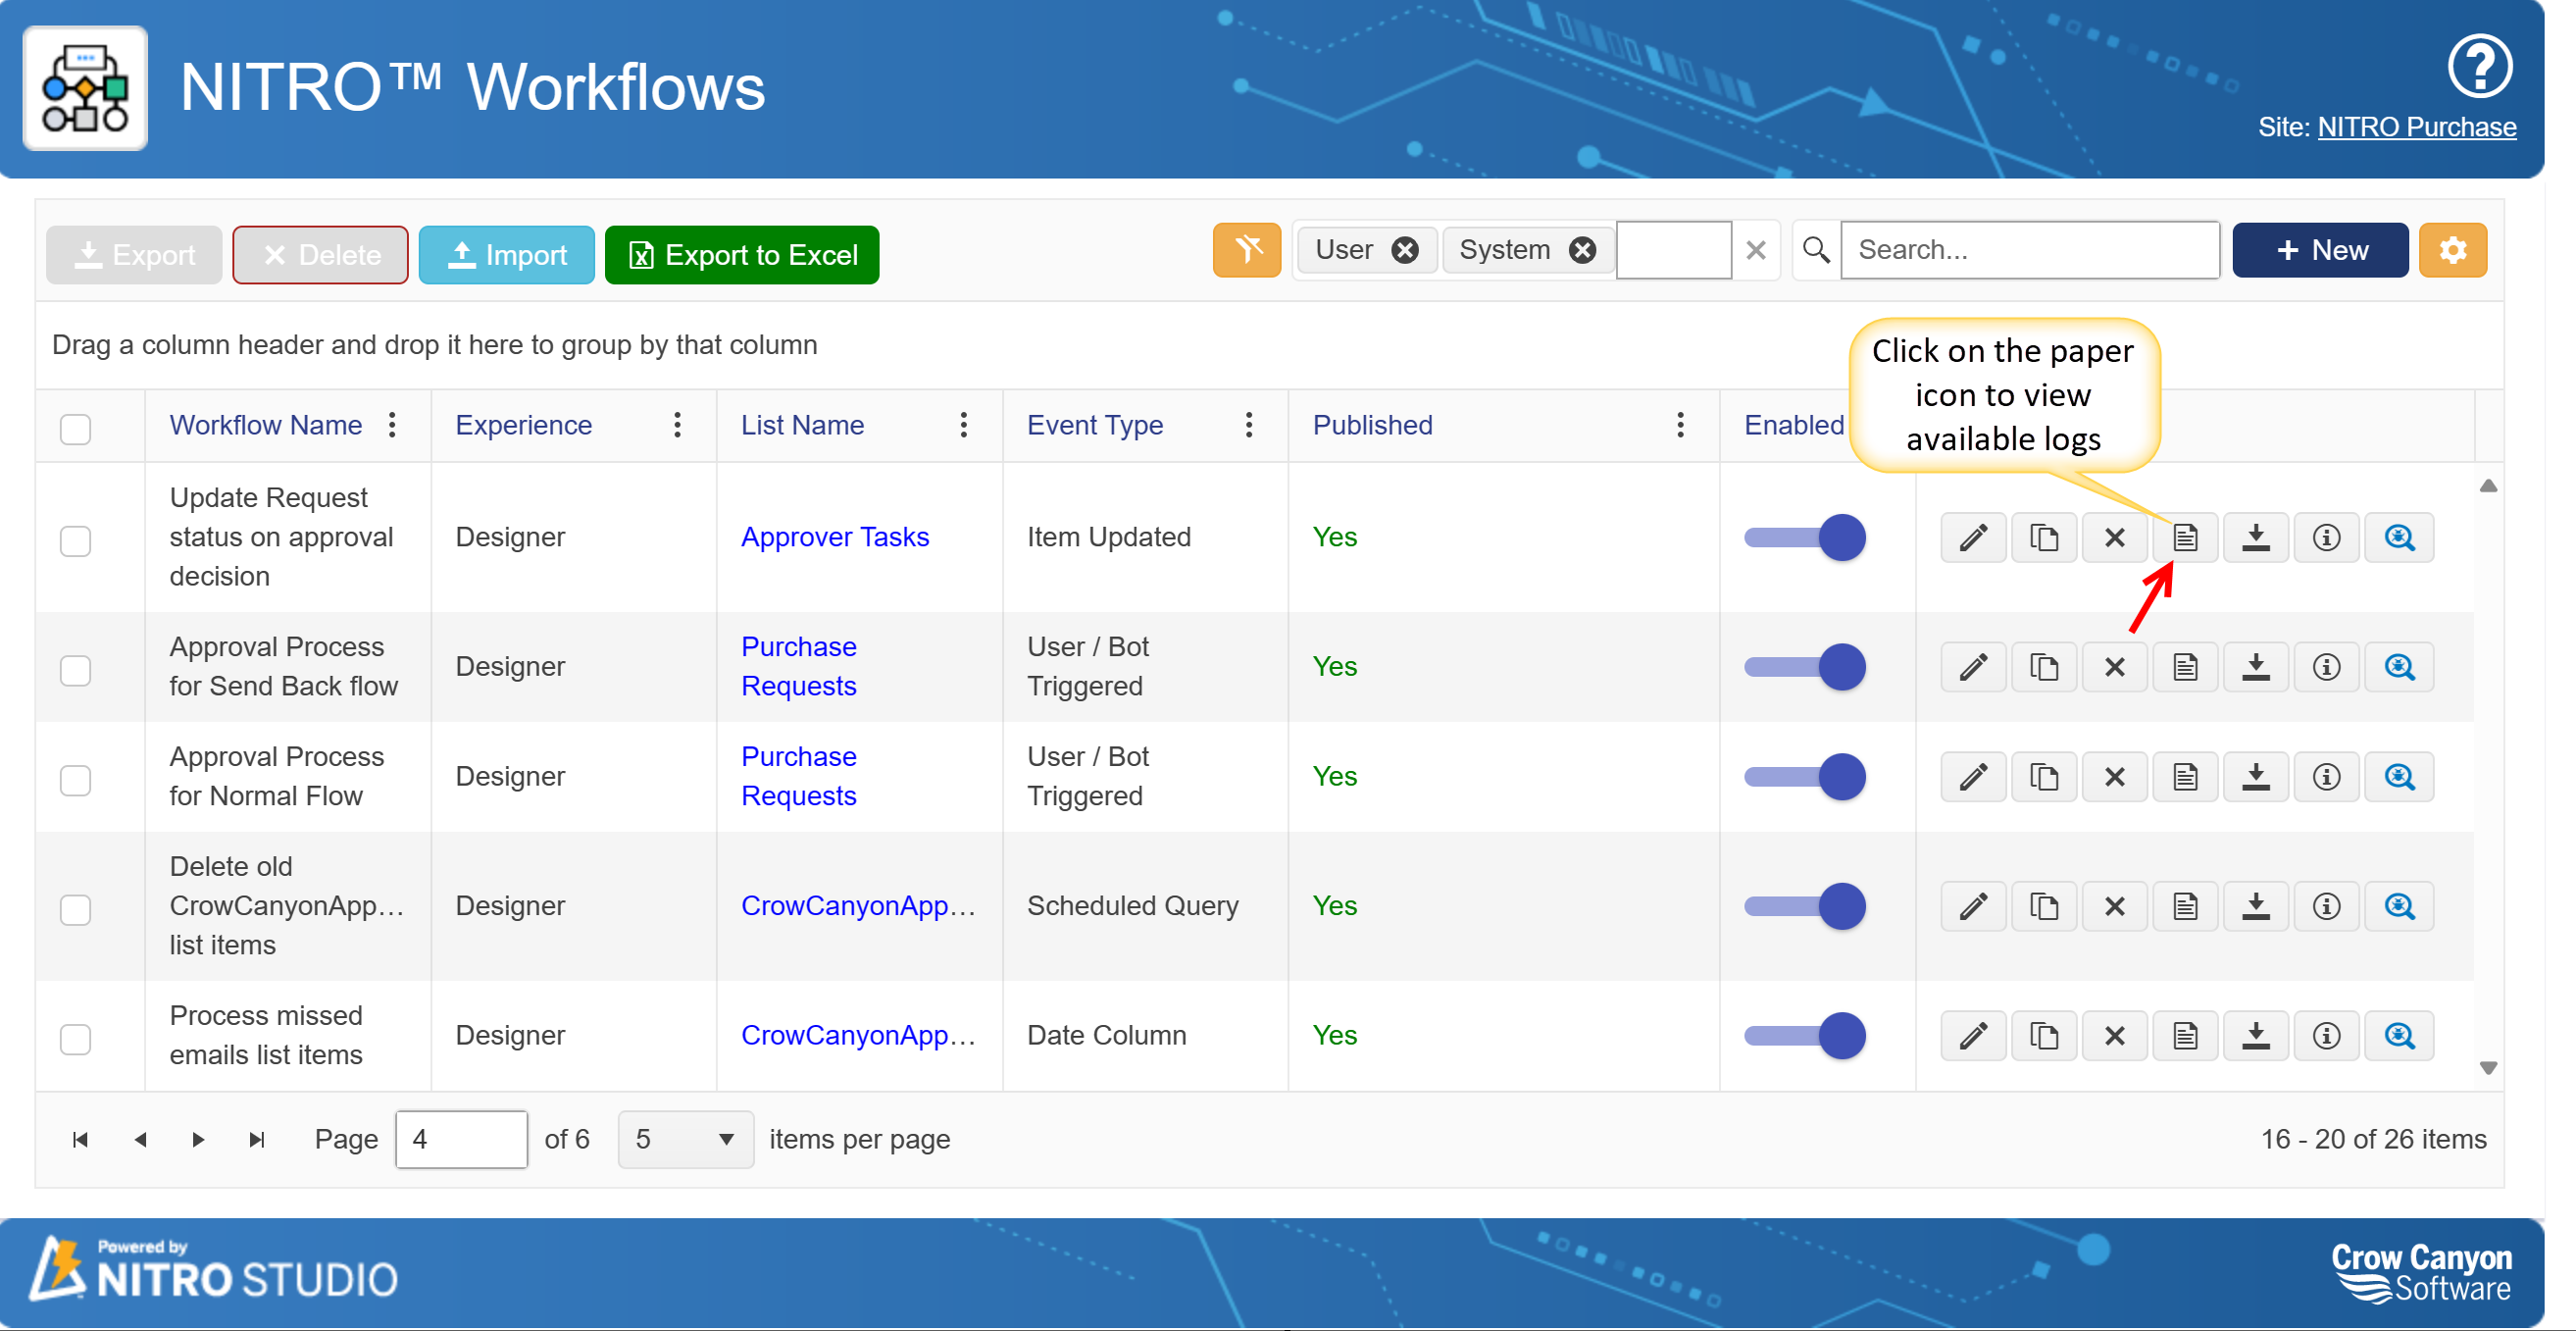This screenshot has height=1331, width=2576.
Task: Copy Approval Process for Send Back flow
Action: coord(2044,667)
